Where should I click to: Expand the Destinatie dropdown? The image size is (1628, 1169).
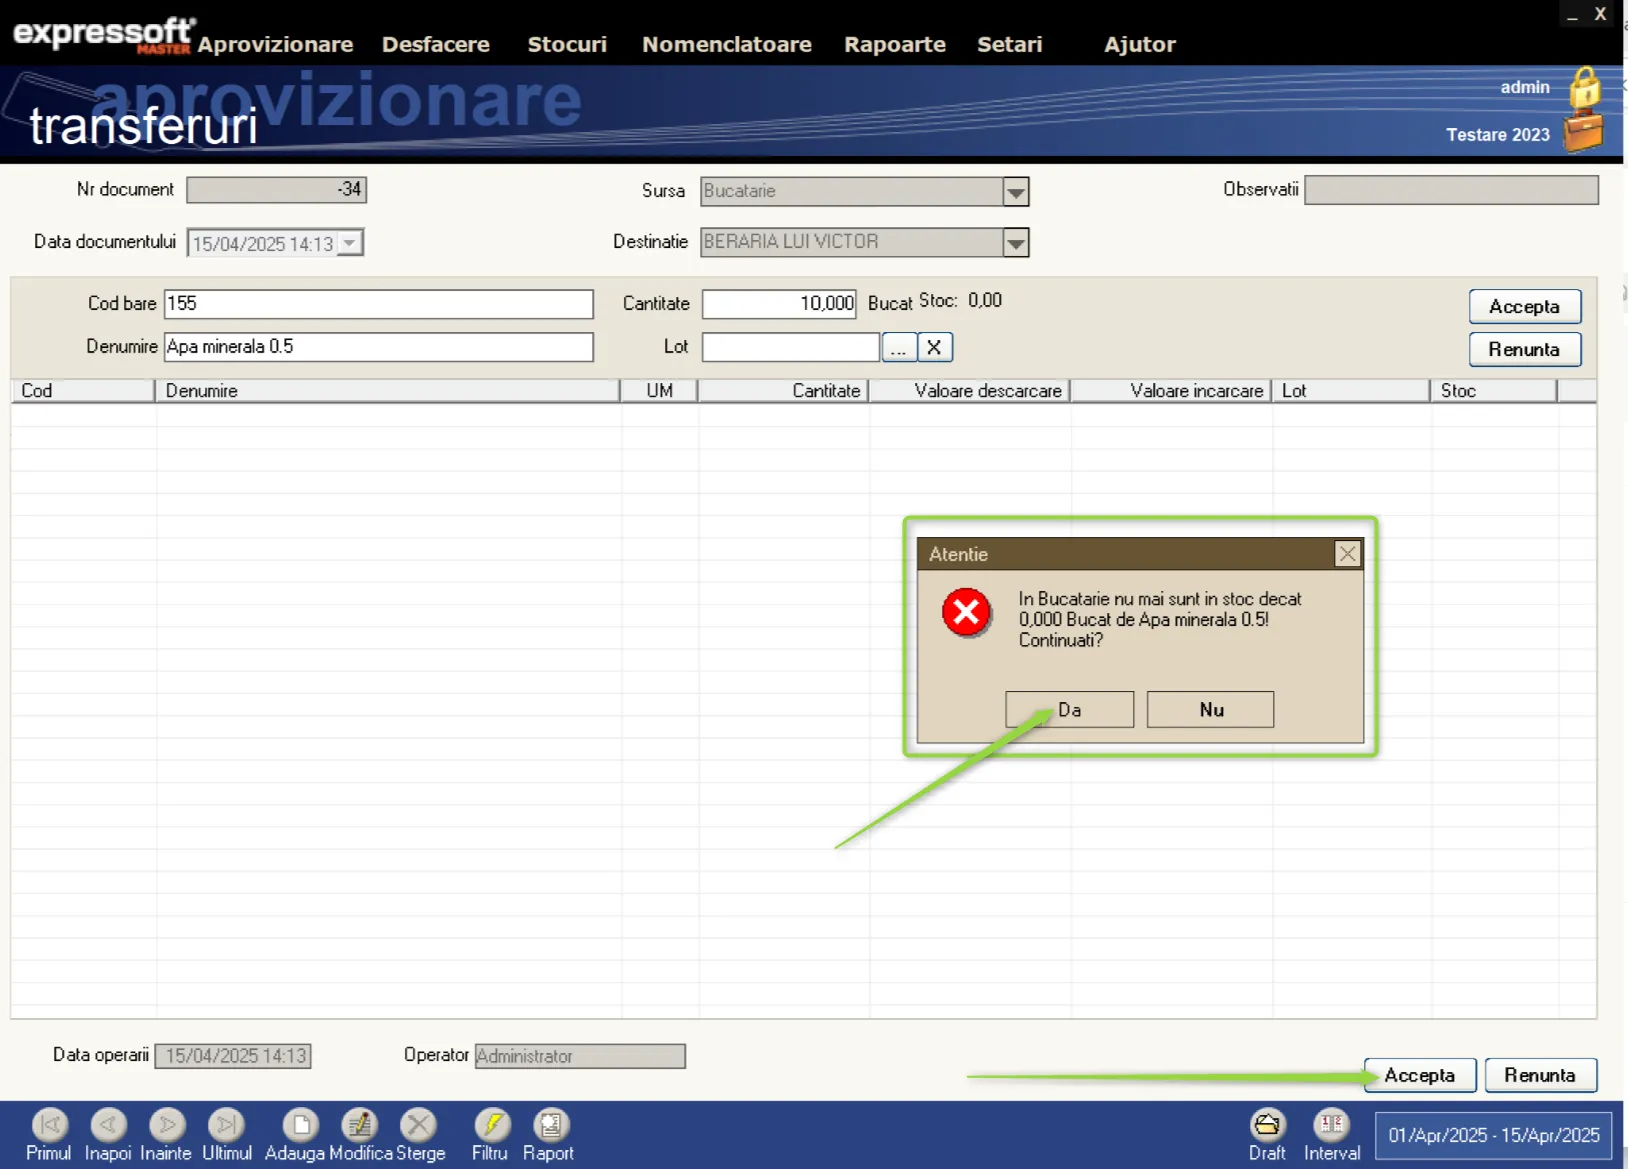[x=1015, y=243]
